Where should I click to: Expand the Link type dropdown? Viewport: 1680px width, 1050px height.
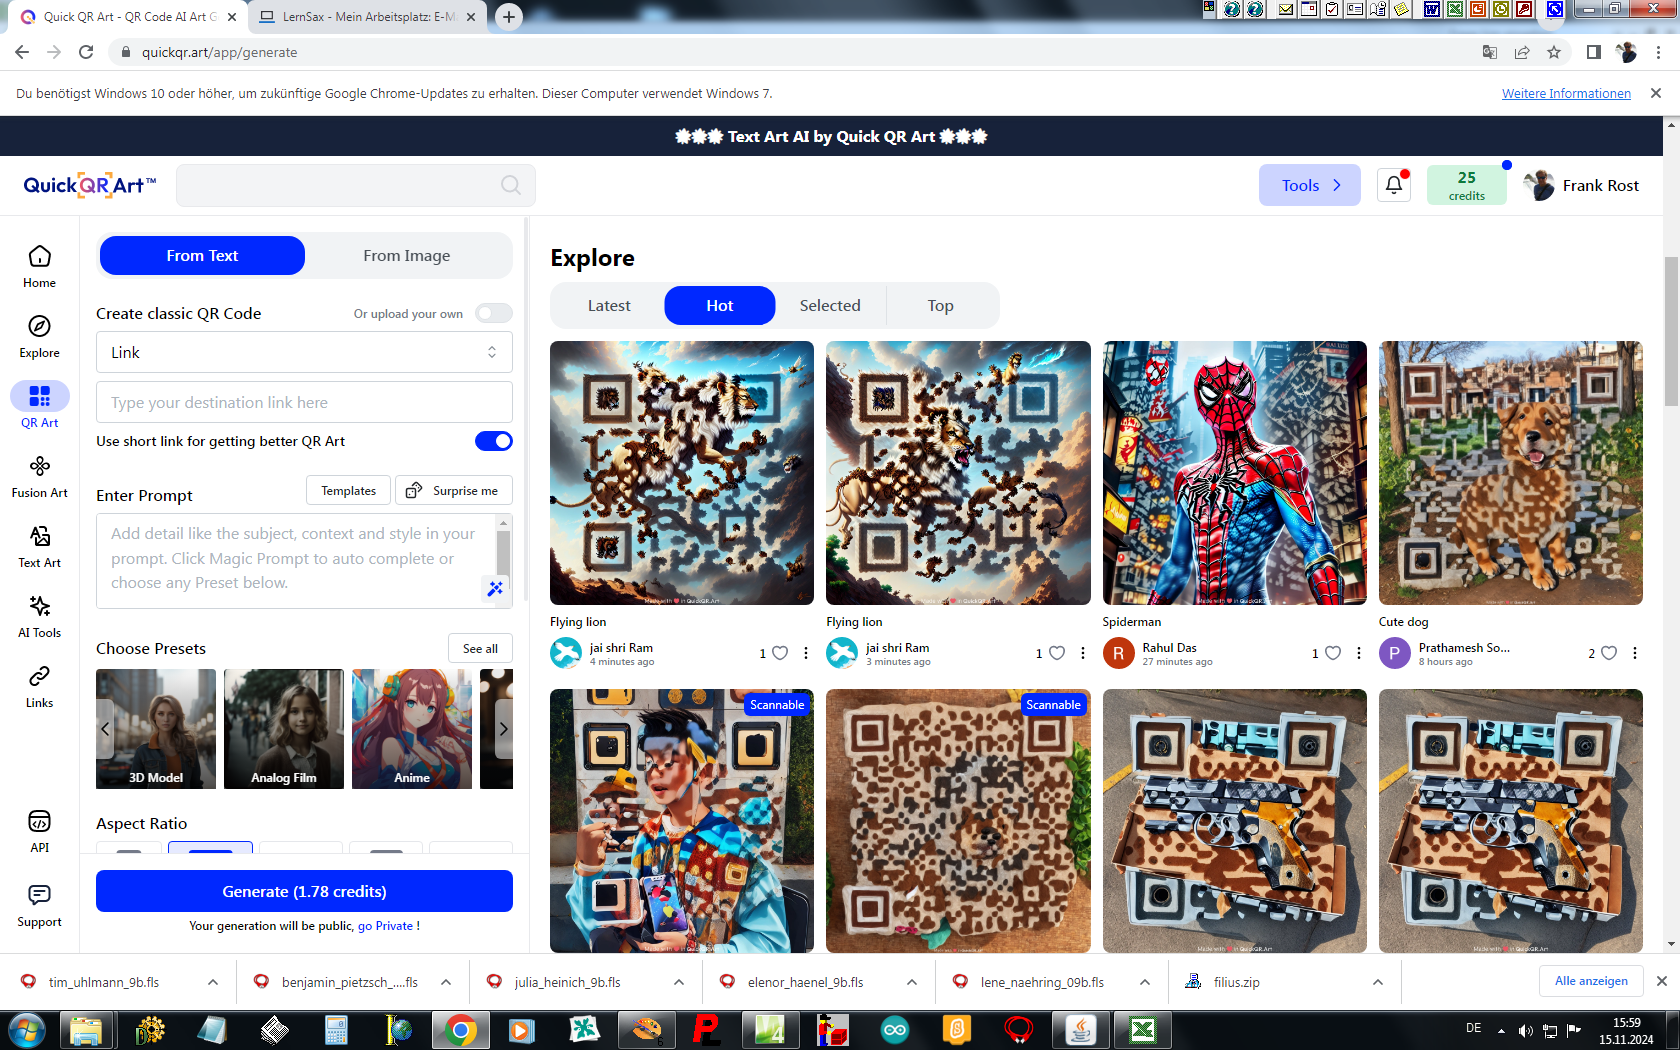pos(304,352)
